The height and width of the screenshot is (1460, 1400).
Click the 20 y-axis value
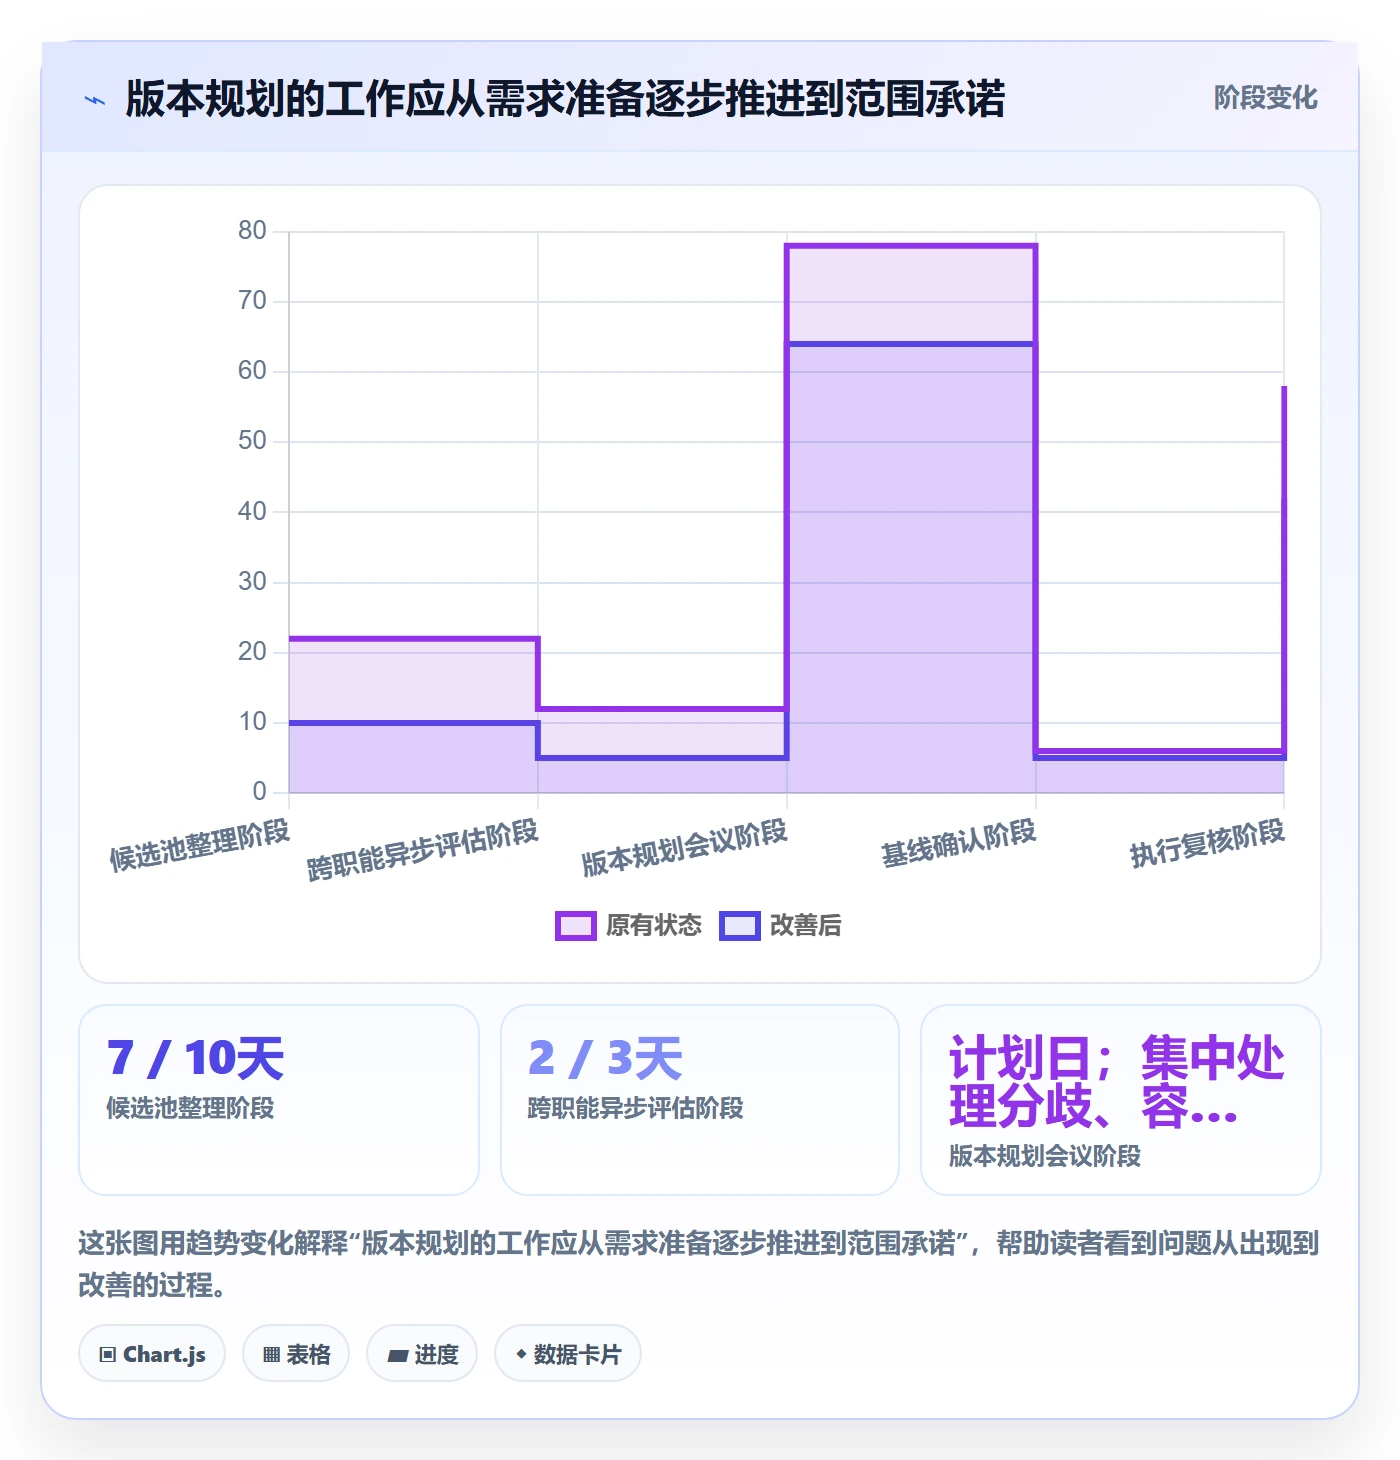[x=252, y=652]
